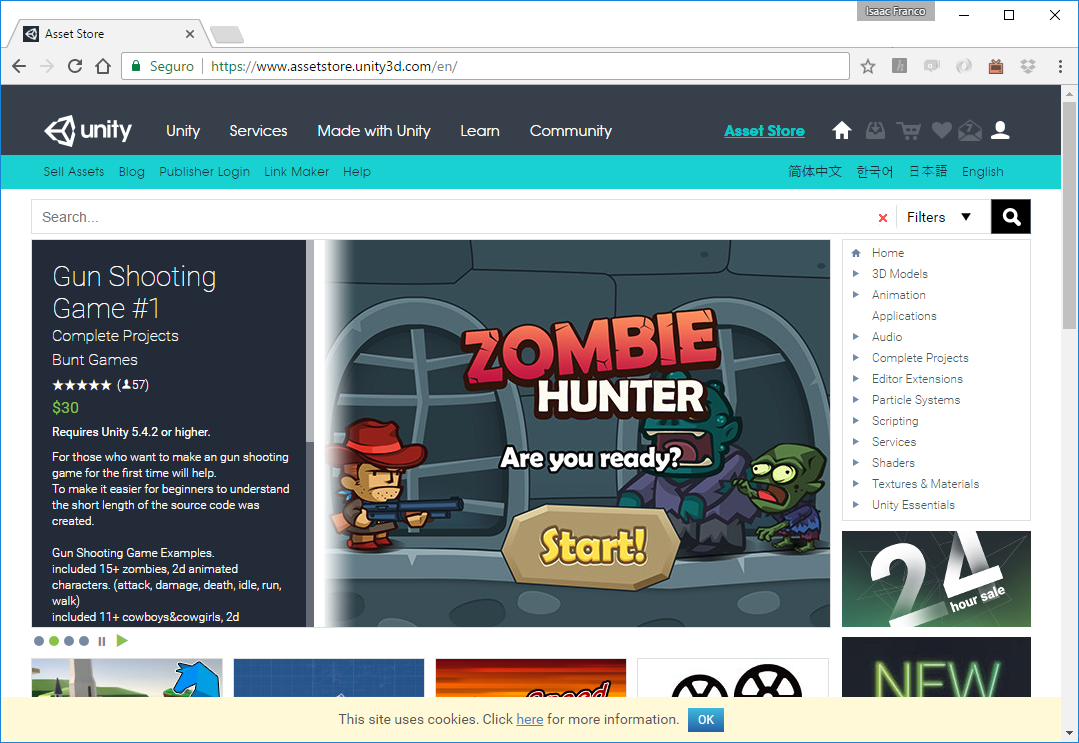The image size is (1079, 743).
Task: Click the Unity logo in the header
Action: tap(88, 130)
